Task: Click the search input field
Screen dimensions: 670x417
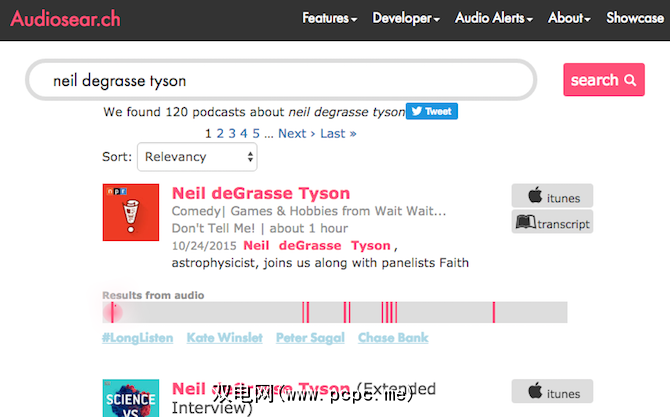Action: (281, 80)
